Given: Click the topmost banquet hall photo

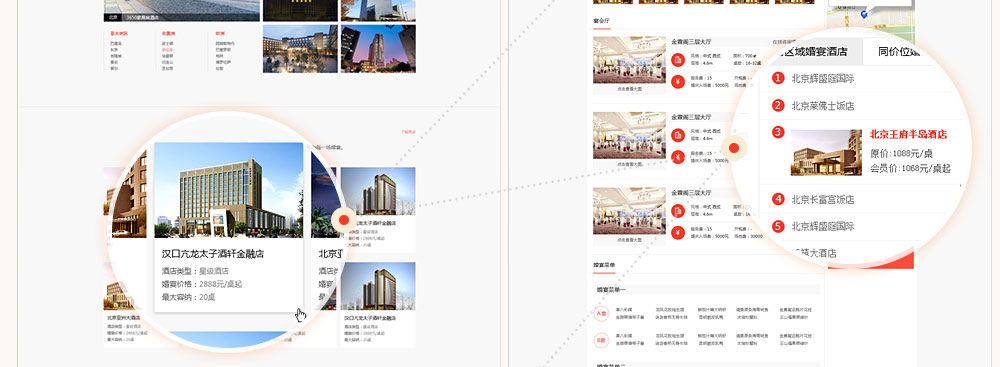Looking at the screenshot, I should click(620, 60).
